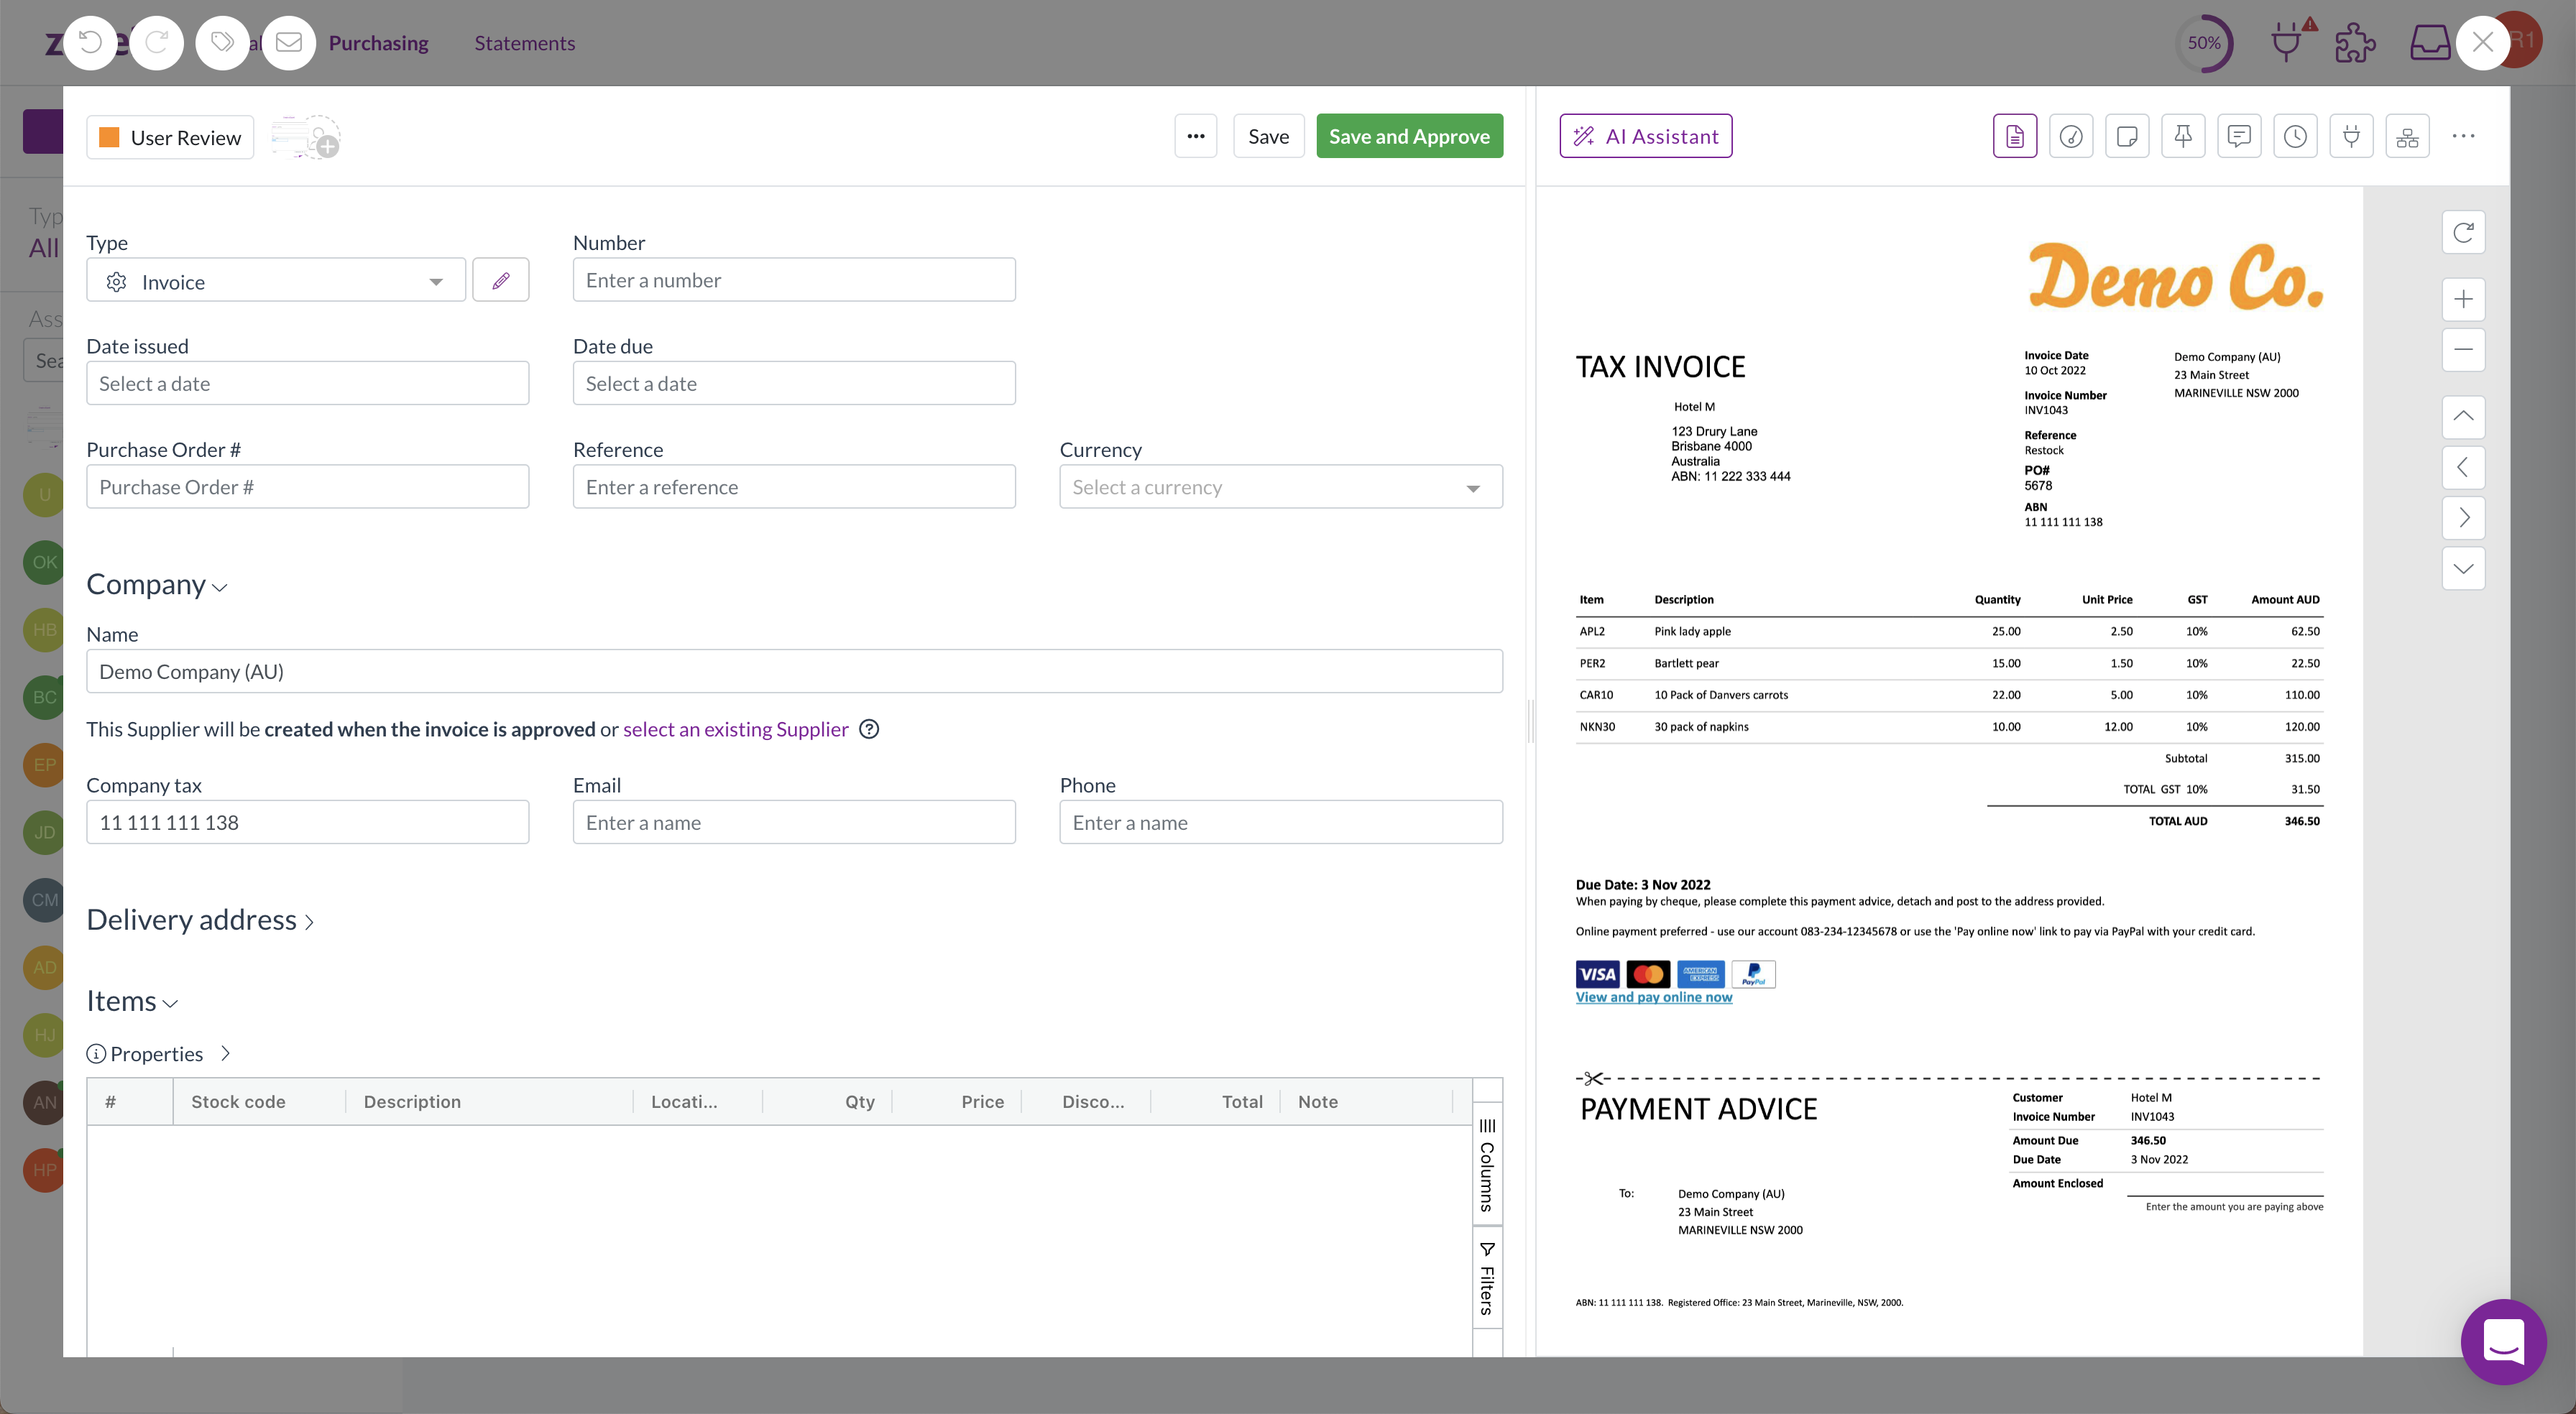Image resolution: width=2576 pixels, height=1414 pixels.
Task: Click the Company Name field
Action: pos(794,672)
